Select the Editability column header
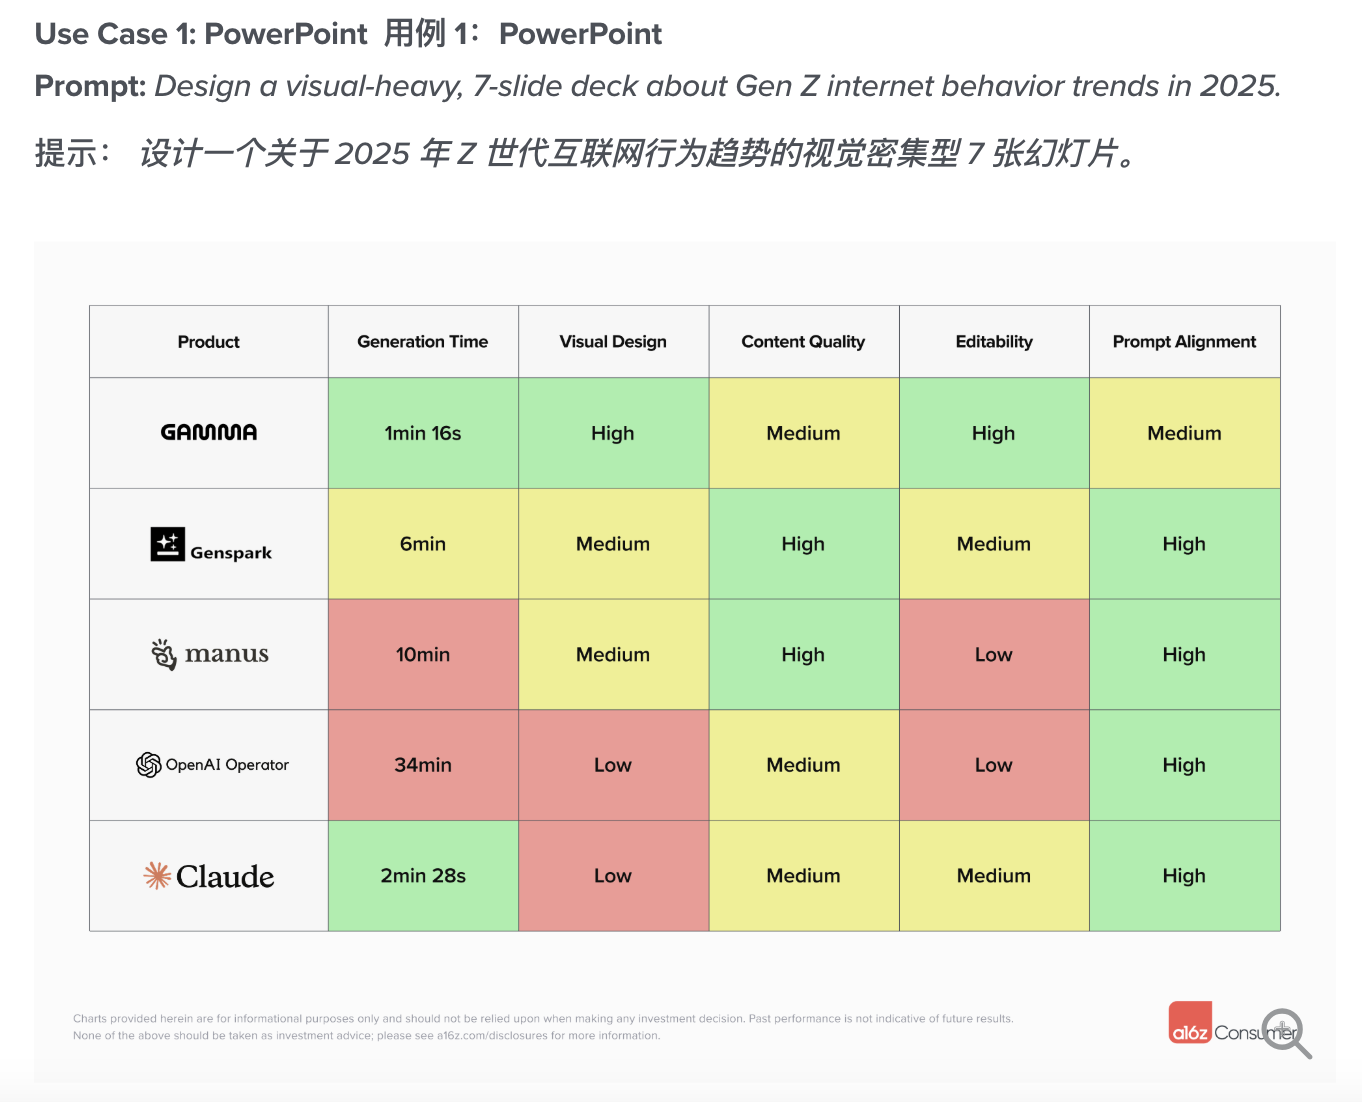Image resolution: width=1362 pixels, height=1102 pixels. [994, 342]
